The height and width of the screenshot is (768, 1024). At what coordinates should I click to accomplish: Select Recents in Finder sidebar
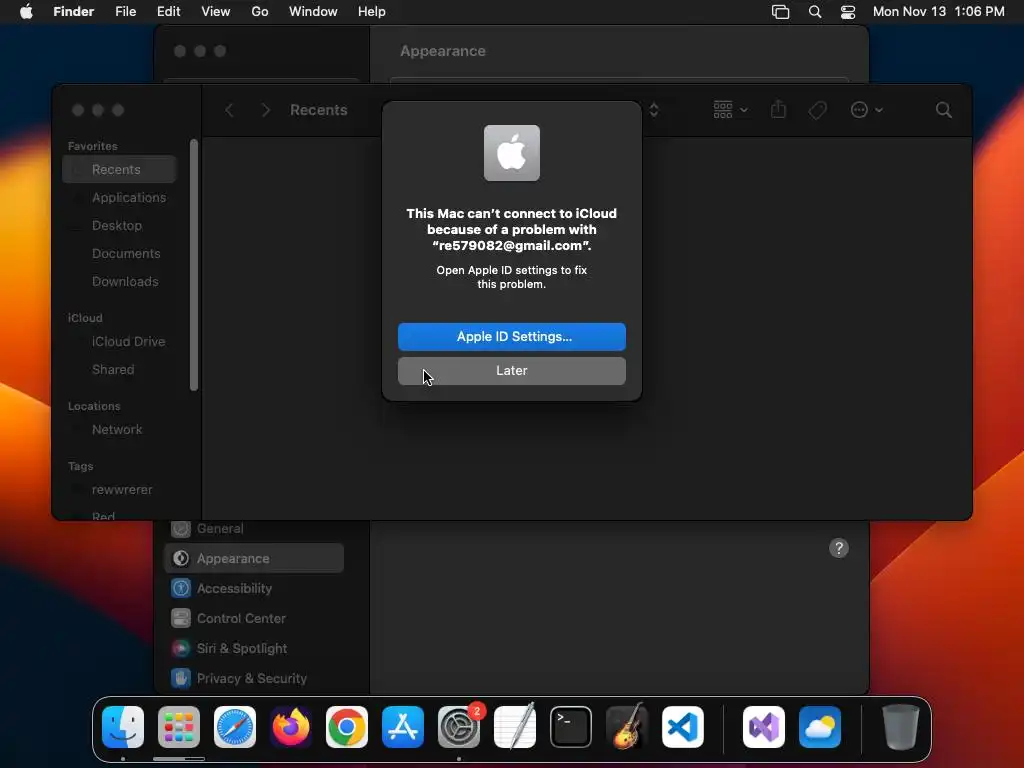click(120, 170)
